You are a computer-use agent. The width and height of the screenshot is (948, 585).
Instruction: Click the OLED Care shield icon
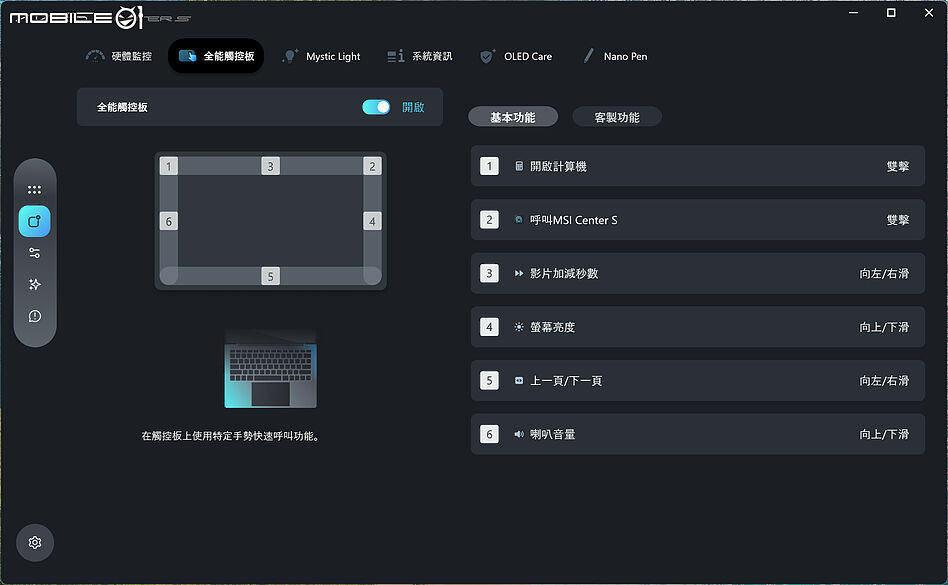coord(487,56)
